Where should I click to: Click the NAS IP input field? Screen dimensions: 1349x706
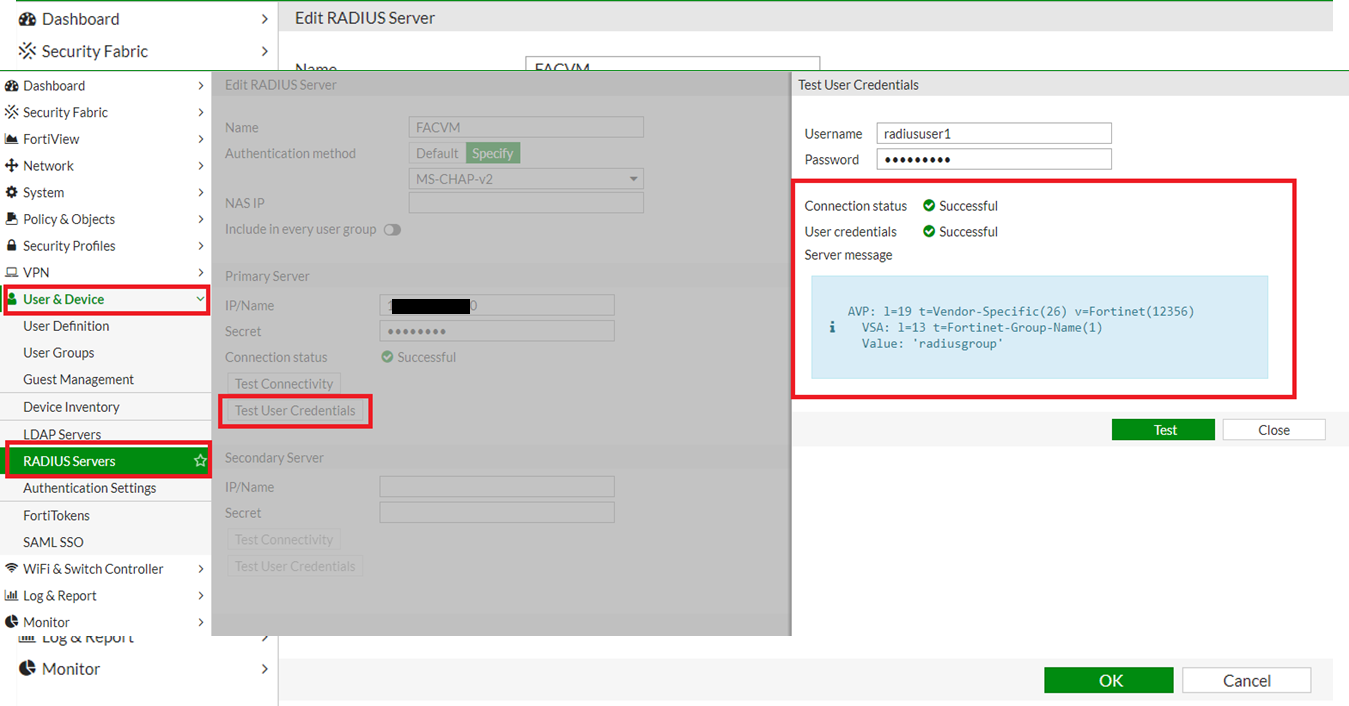[526, 203]
